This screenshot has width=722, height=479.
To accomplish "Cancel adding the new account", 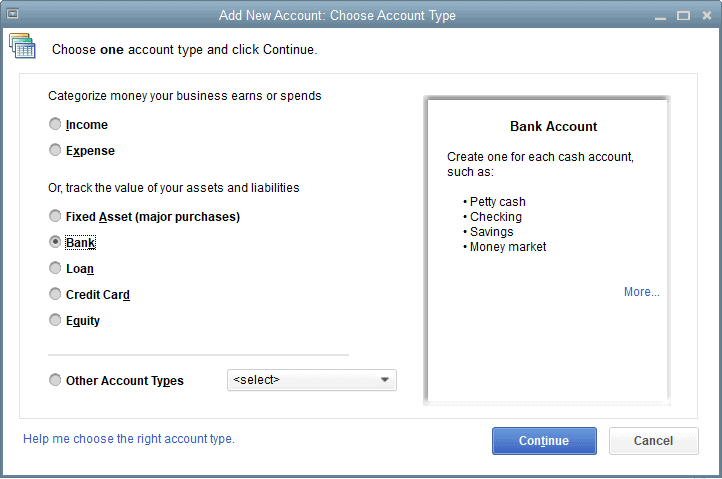I will coord(653,441).
